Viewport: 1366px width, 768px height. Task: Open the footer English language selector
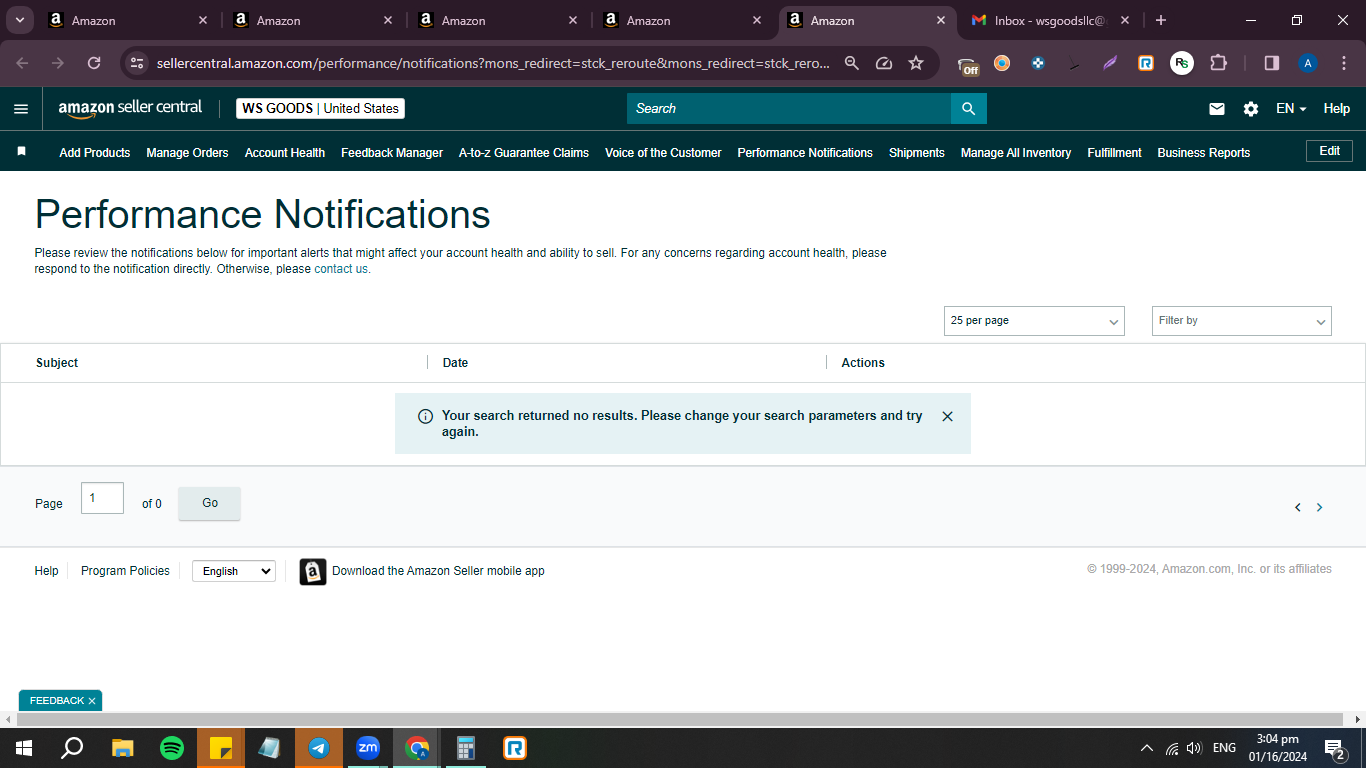(234, 571)
